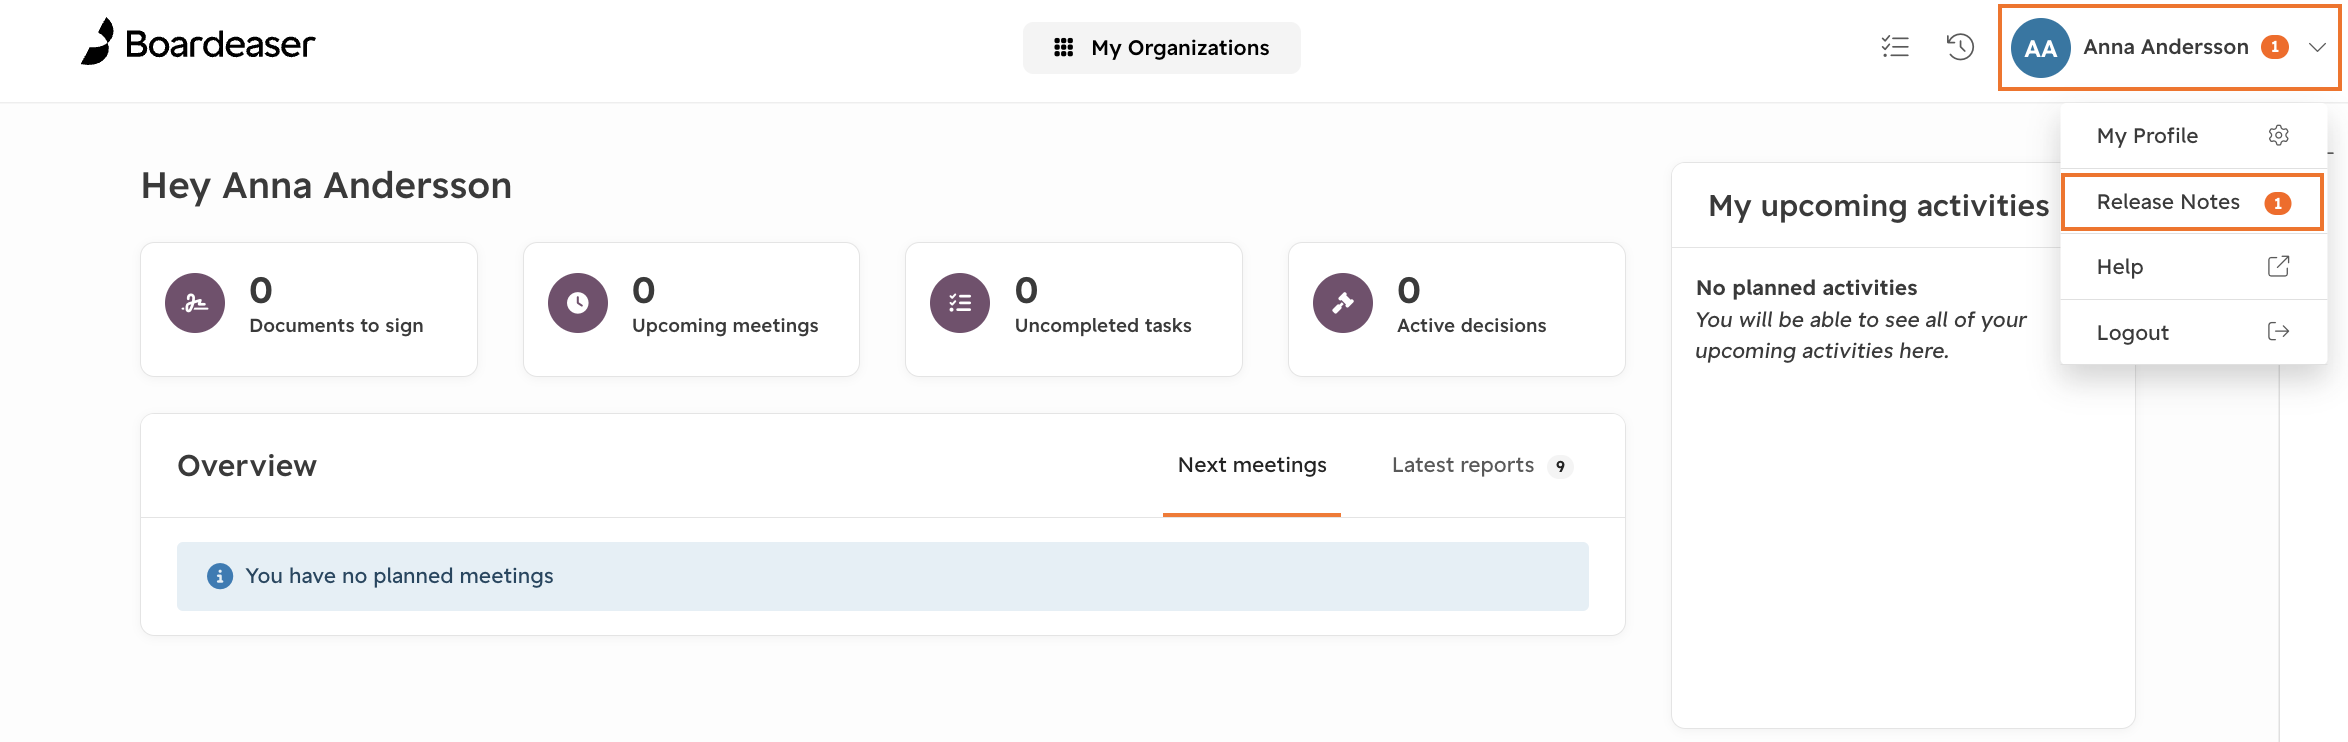Open the history clock icon in header
The width and height of the screenshot is (2348, 742).
1960,47
